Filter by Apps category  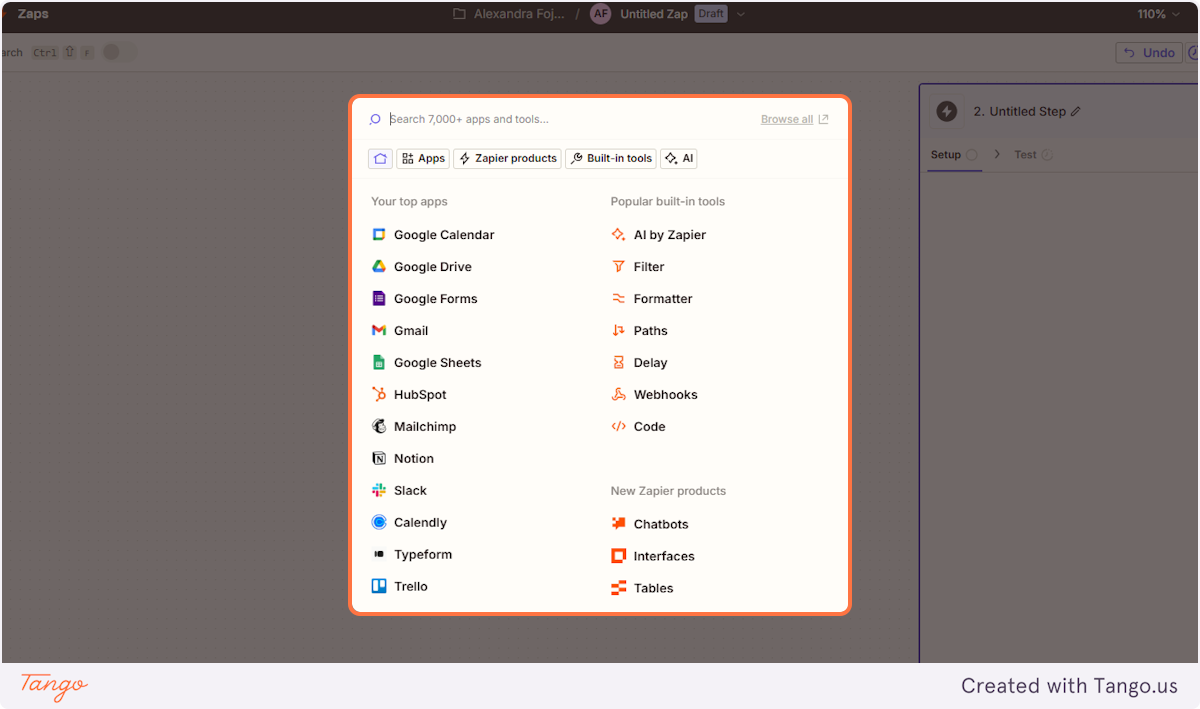click(423, 158)
